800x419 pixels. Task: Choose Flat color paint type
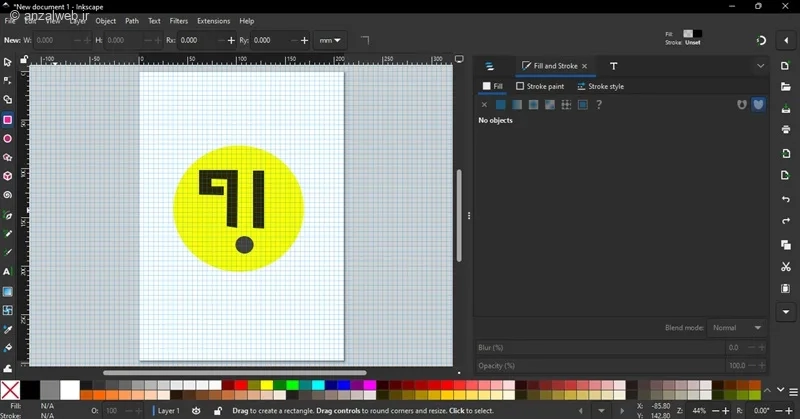(x=501, y=105)
